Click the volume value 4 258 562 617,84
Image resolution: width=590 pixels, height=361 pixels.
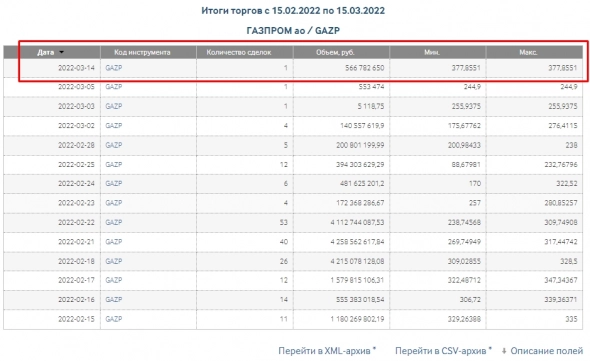357,242
